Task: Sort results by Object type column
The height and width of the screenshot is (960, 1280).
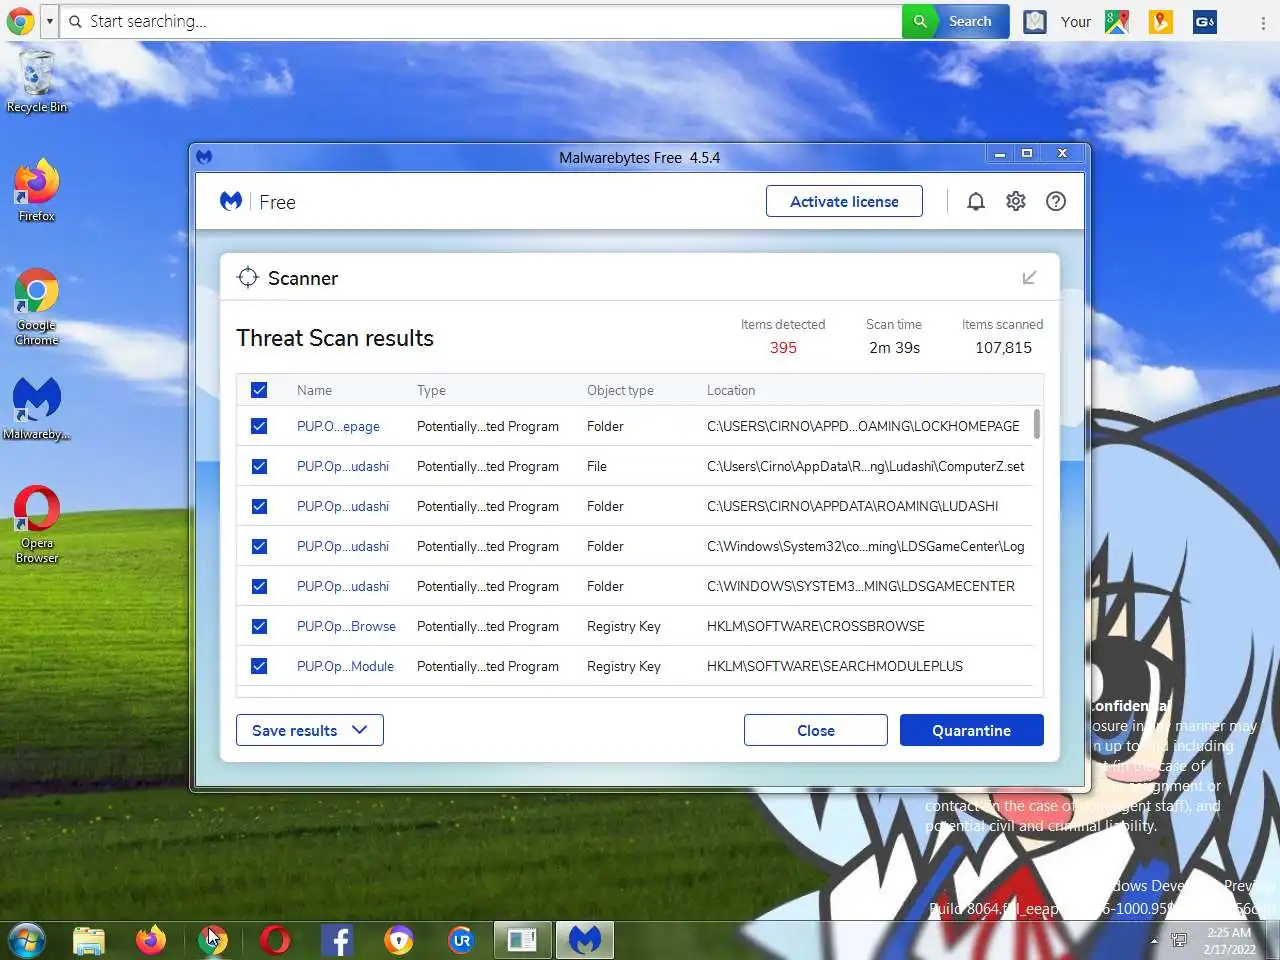Action: pyautogui.click(x=620, y=390)
